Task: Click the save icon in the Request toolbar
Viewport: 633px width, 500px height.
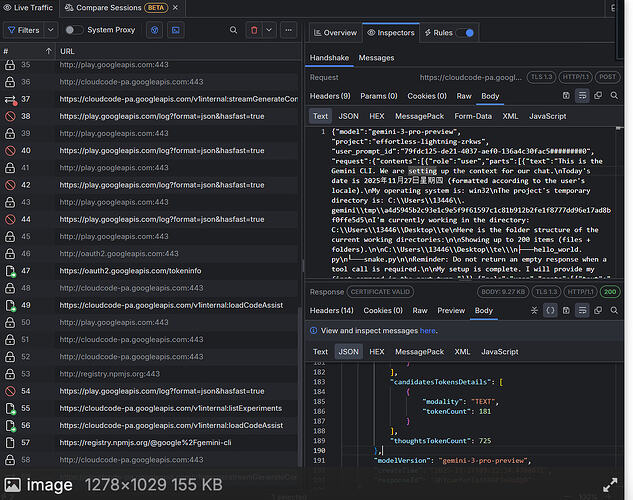Action: 566,96
